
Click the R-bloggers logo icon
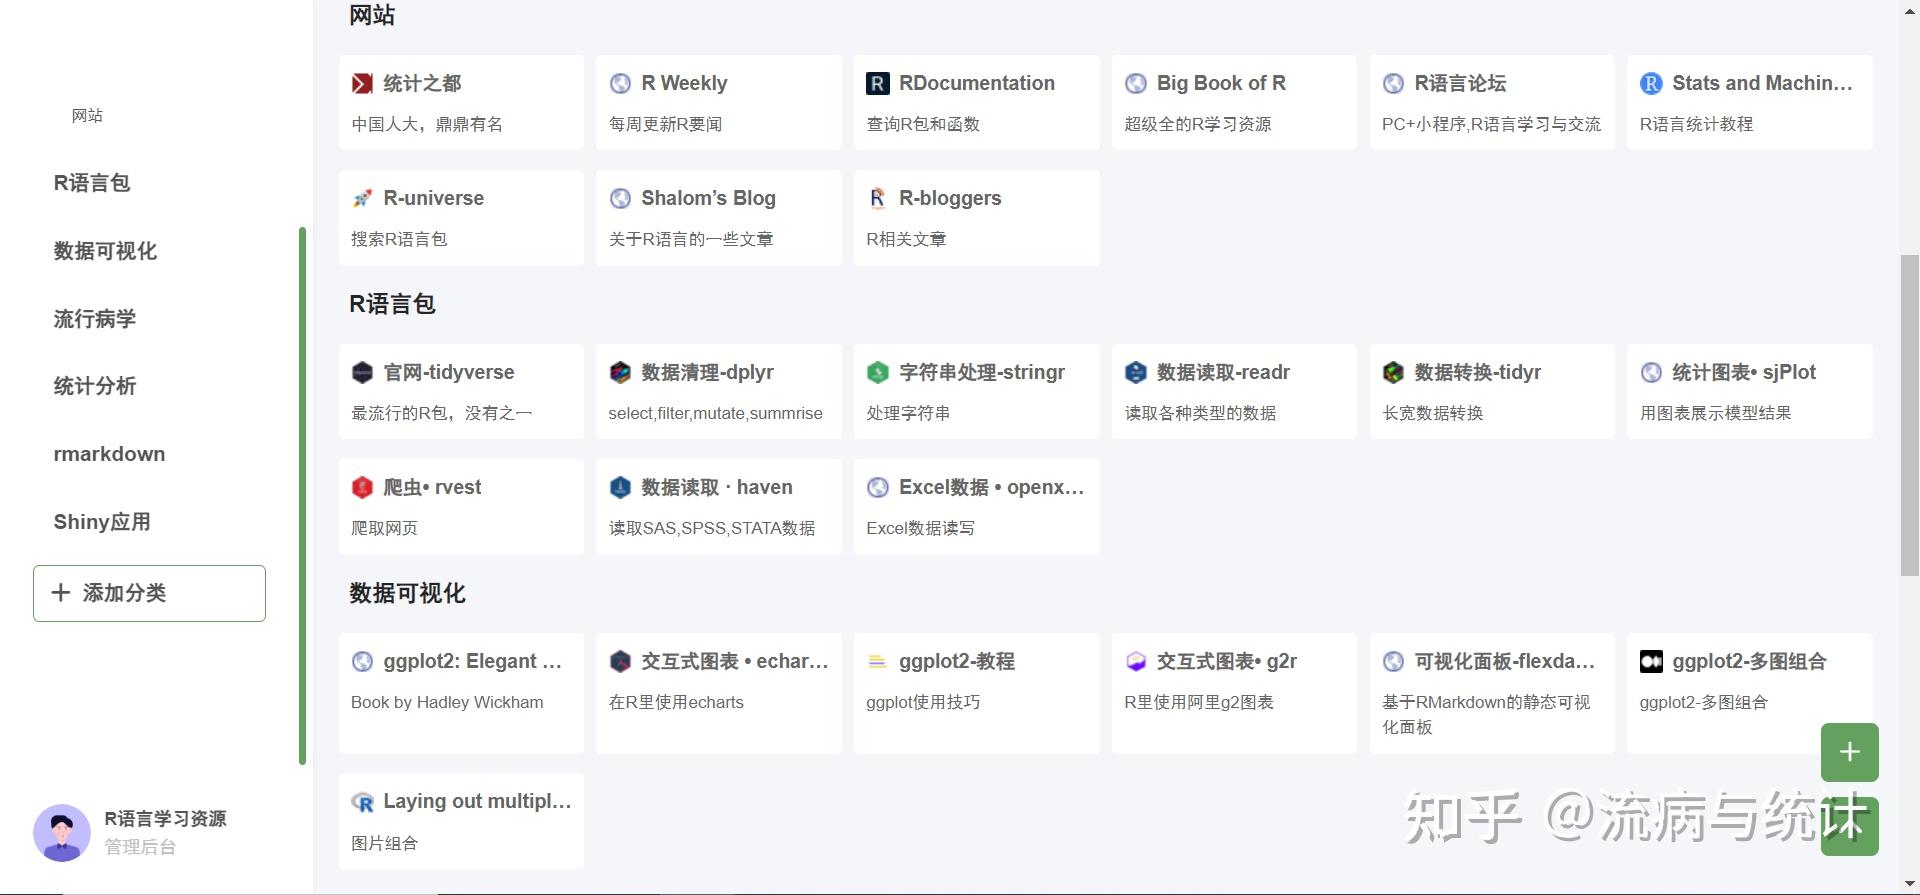pos(877,199)
